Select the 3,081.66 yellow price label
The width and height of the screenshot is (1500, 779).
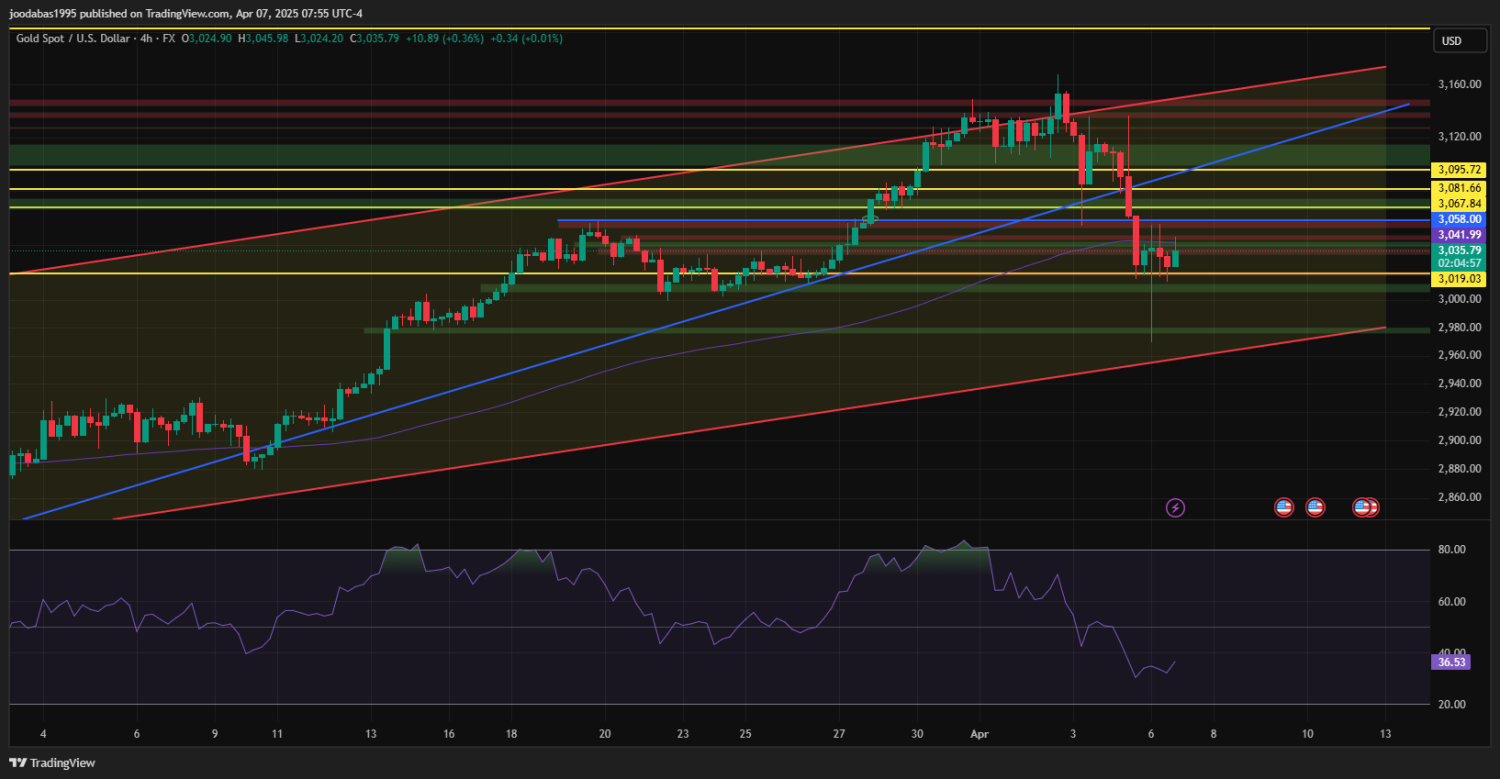(1459, 188)
